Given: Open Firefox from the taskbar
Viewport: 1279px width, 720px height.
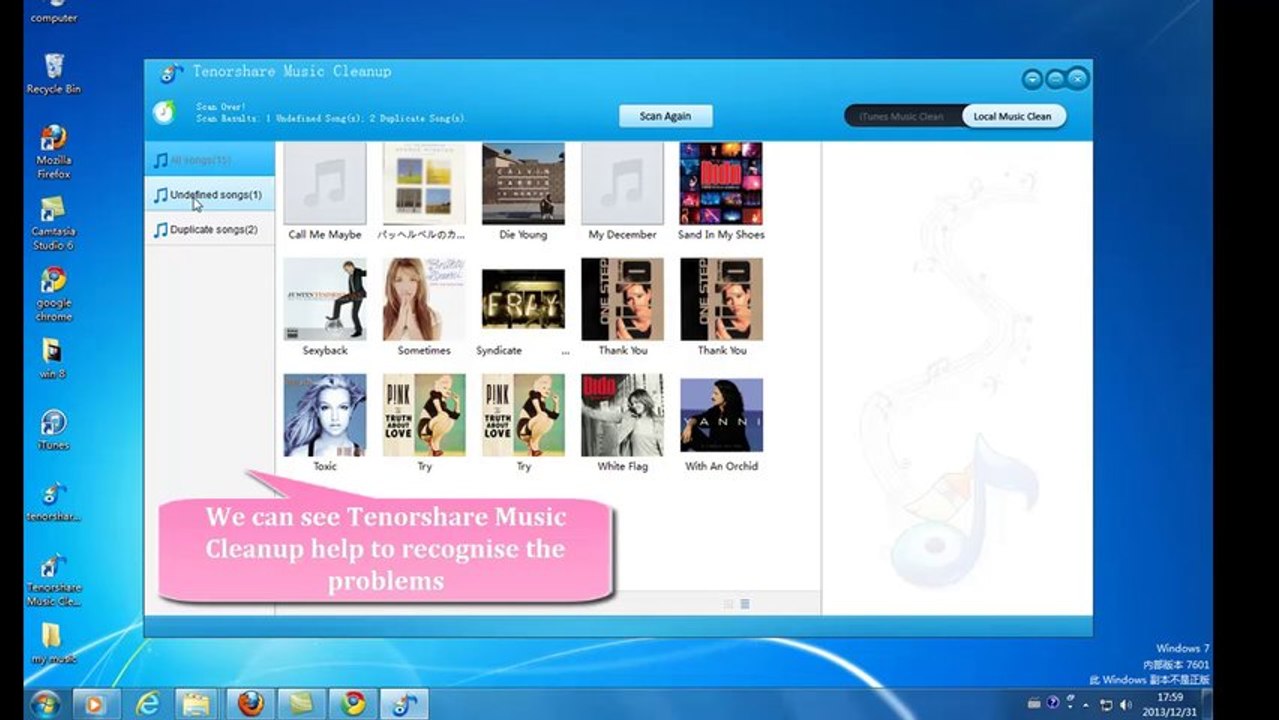Looking at the screenshot, I should [250, 704].
